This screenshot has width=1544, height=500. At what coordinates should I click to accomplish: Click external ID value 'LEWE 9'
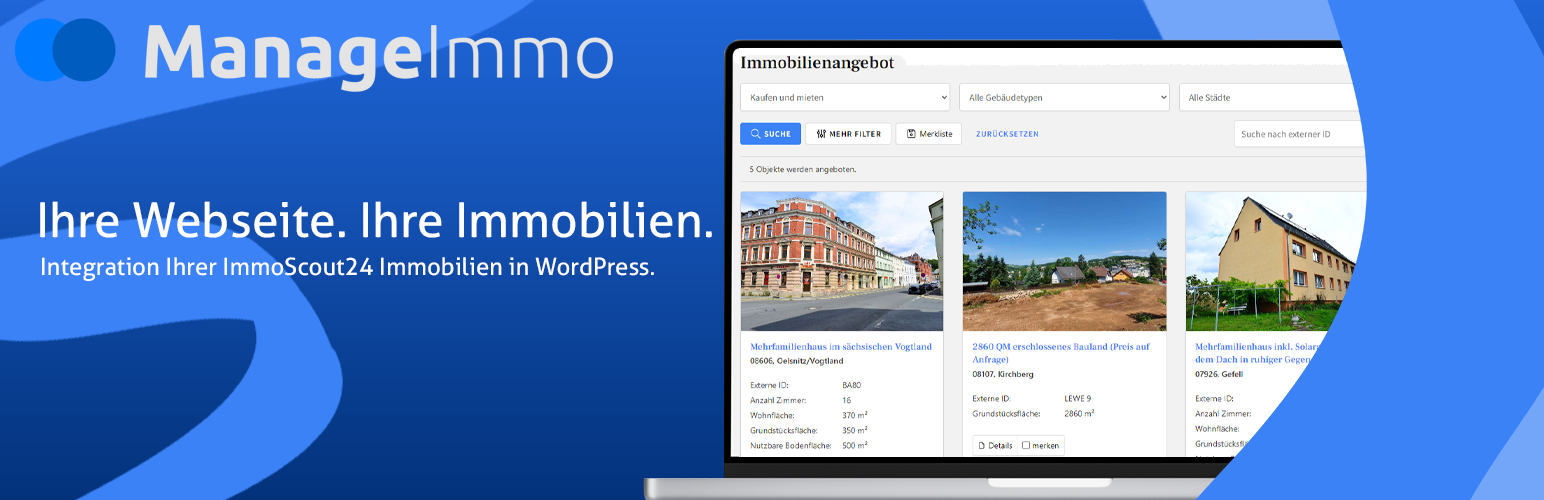[1079, 398]
